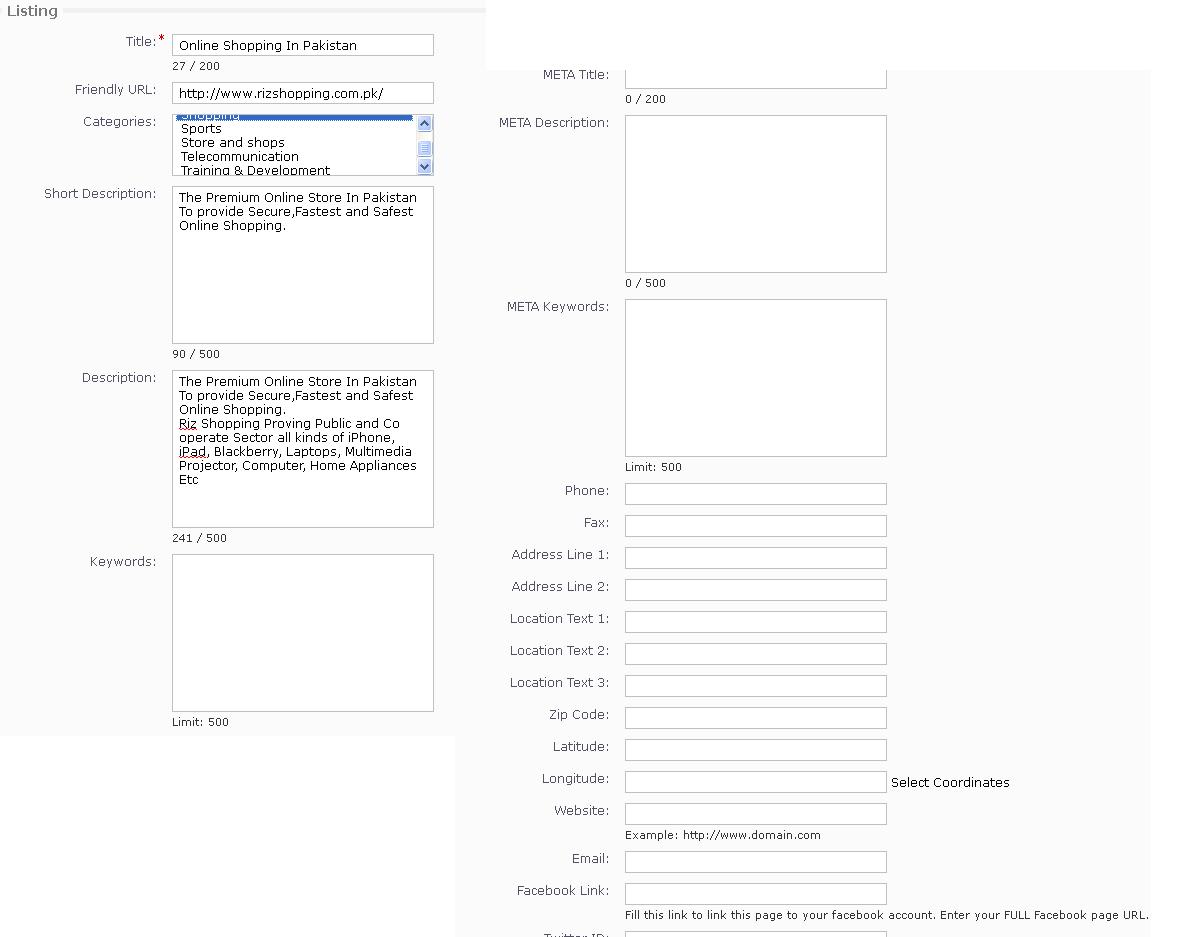This screenshot has height=937, width=1194.
Task: Click the Location Text 1 field
Action: (x=755, y=622)
